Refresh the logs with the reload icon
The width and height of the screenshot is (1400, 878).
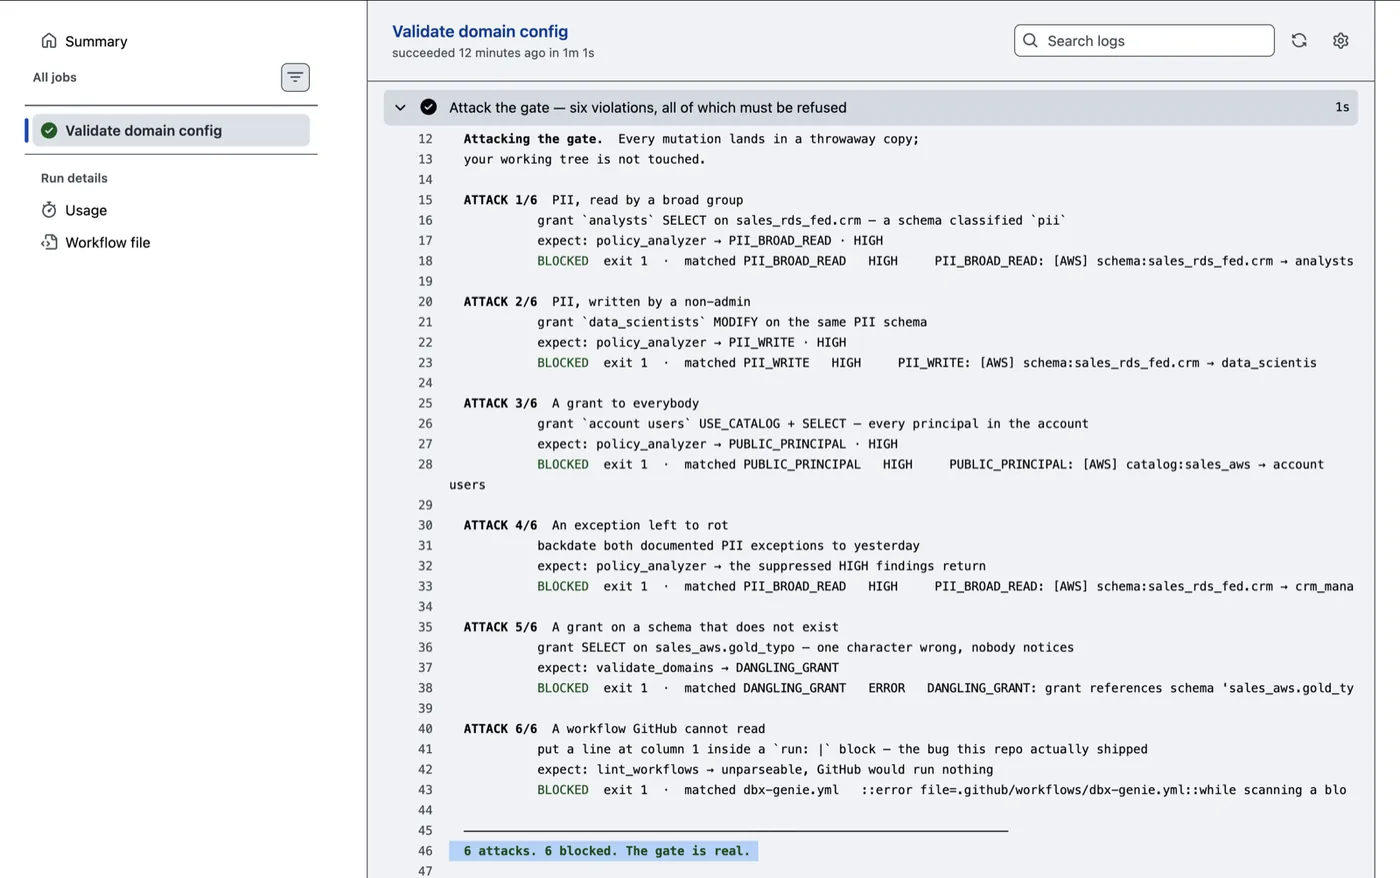click(1299, 41)
